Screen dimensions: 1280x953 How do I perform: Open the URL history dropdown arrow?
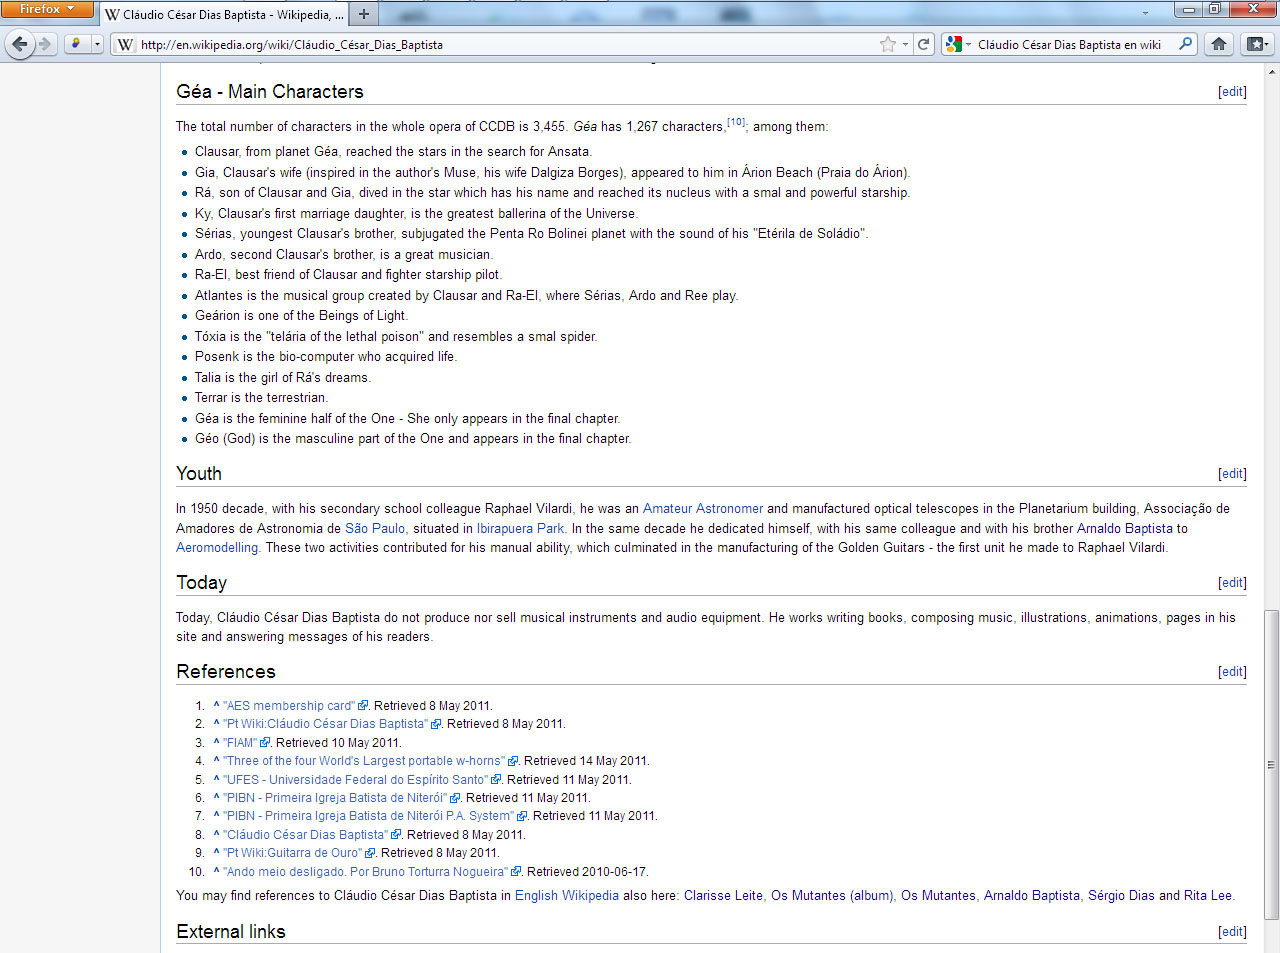[905, 44]
